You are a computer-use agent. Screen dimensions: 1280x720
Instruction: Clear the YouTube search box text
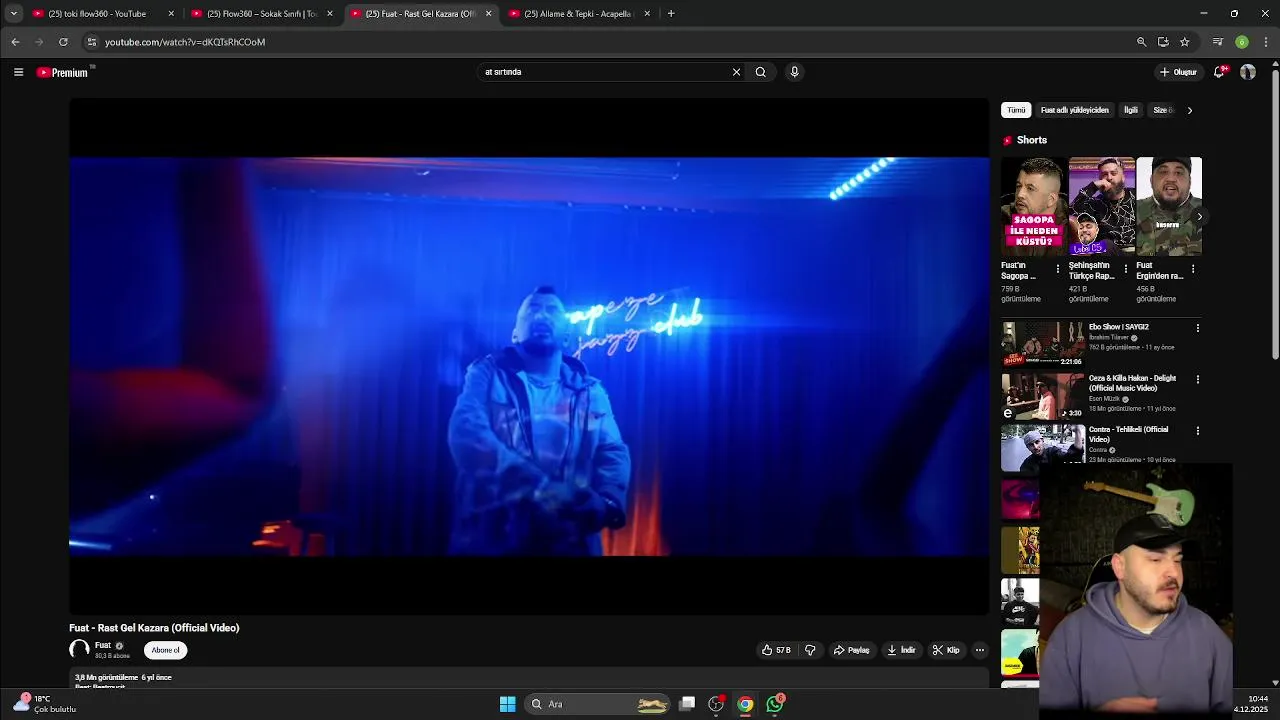[736, 72]
